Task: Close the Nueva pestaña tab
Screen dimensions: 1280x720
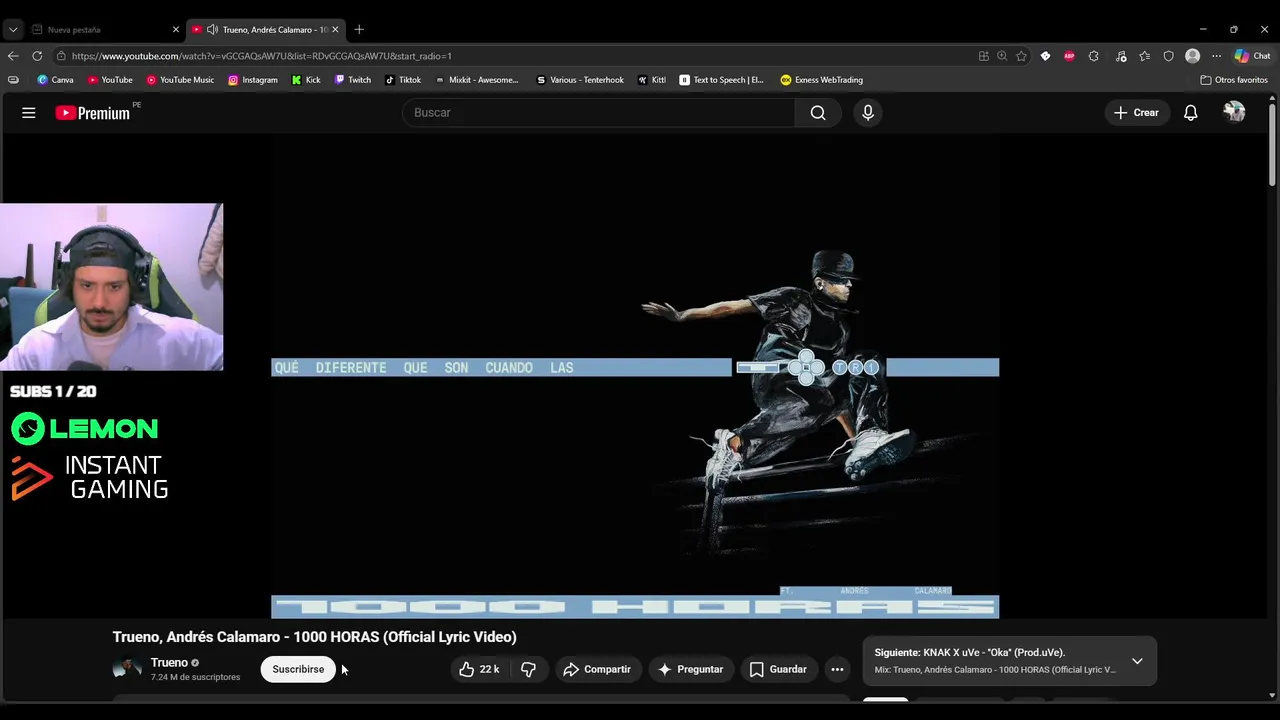Action: click(x=175, y=30)
